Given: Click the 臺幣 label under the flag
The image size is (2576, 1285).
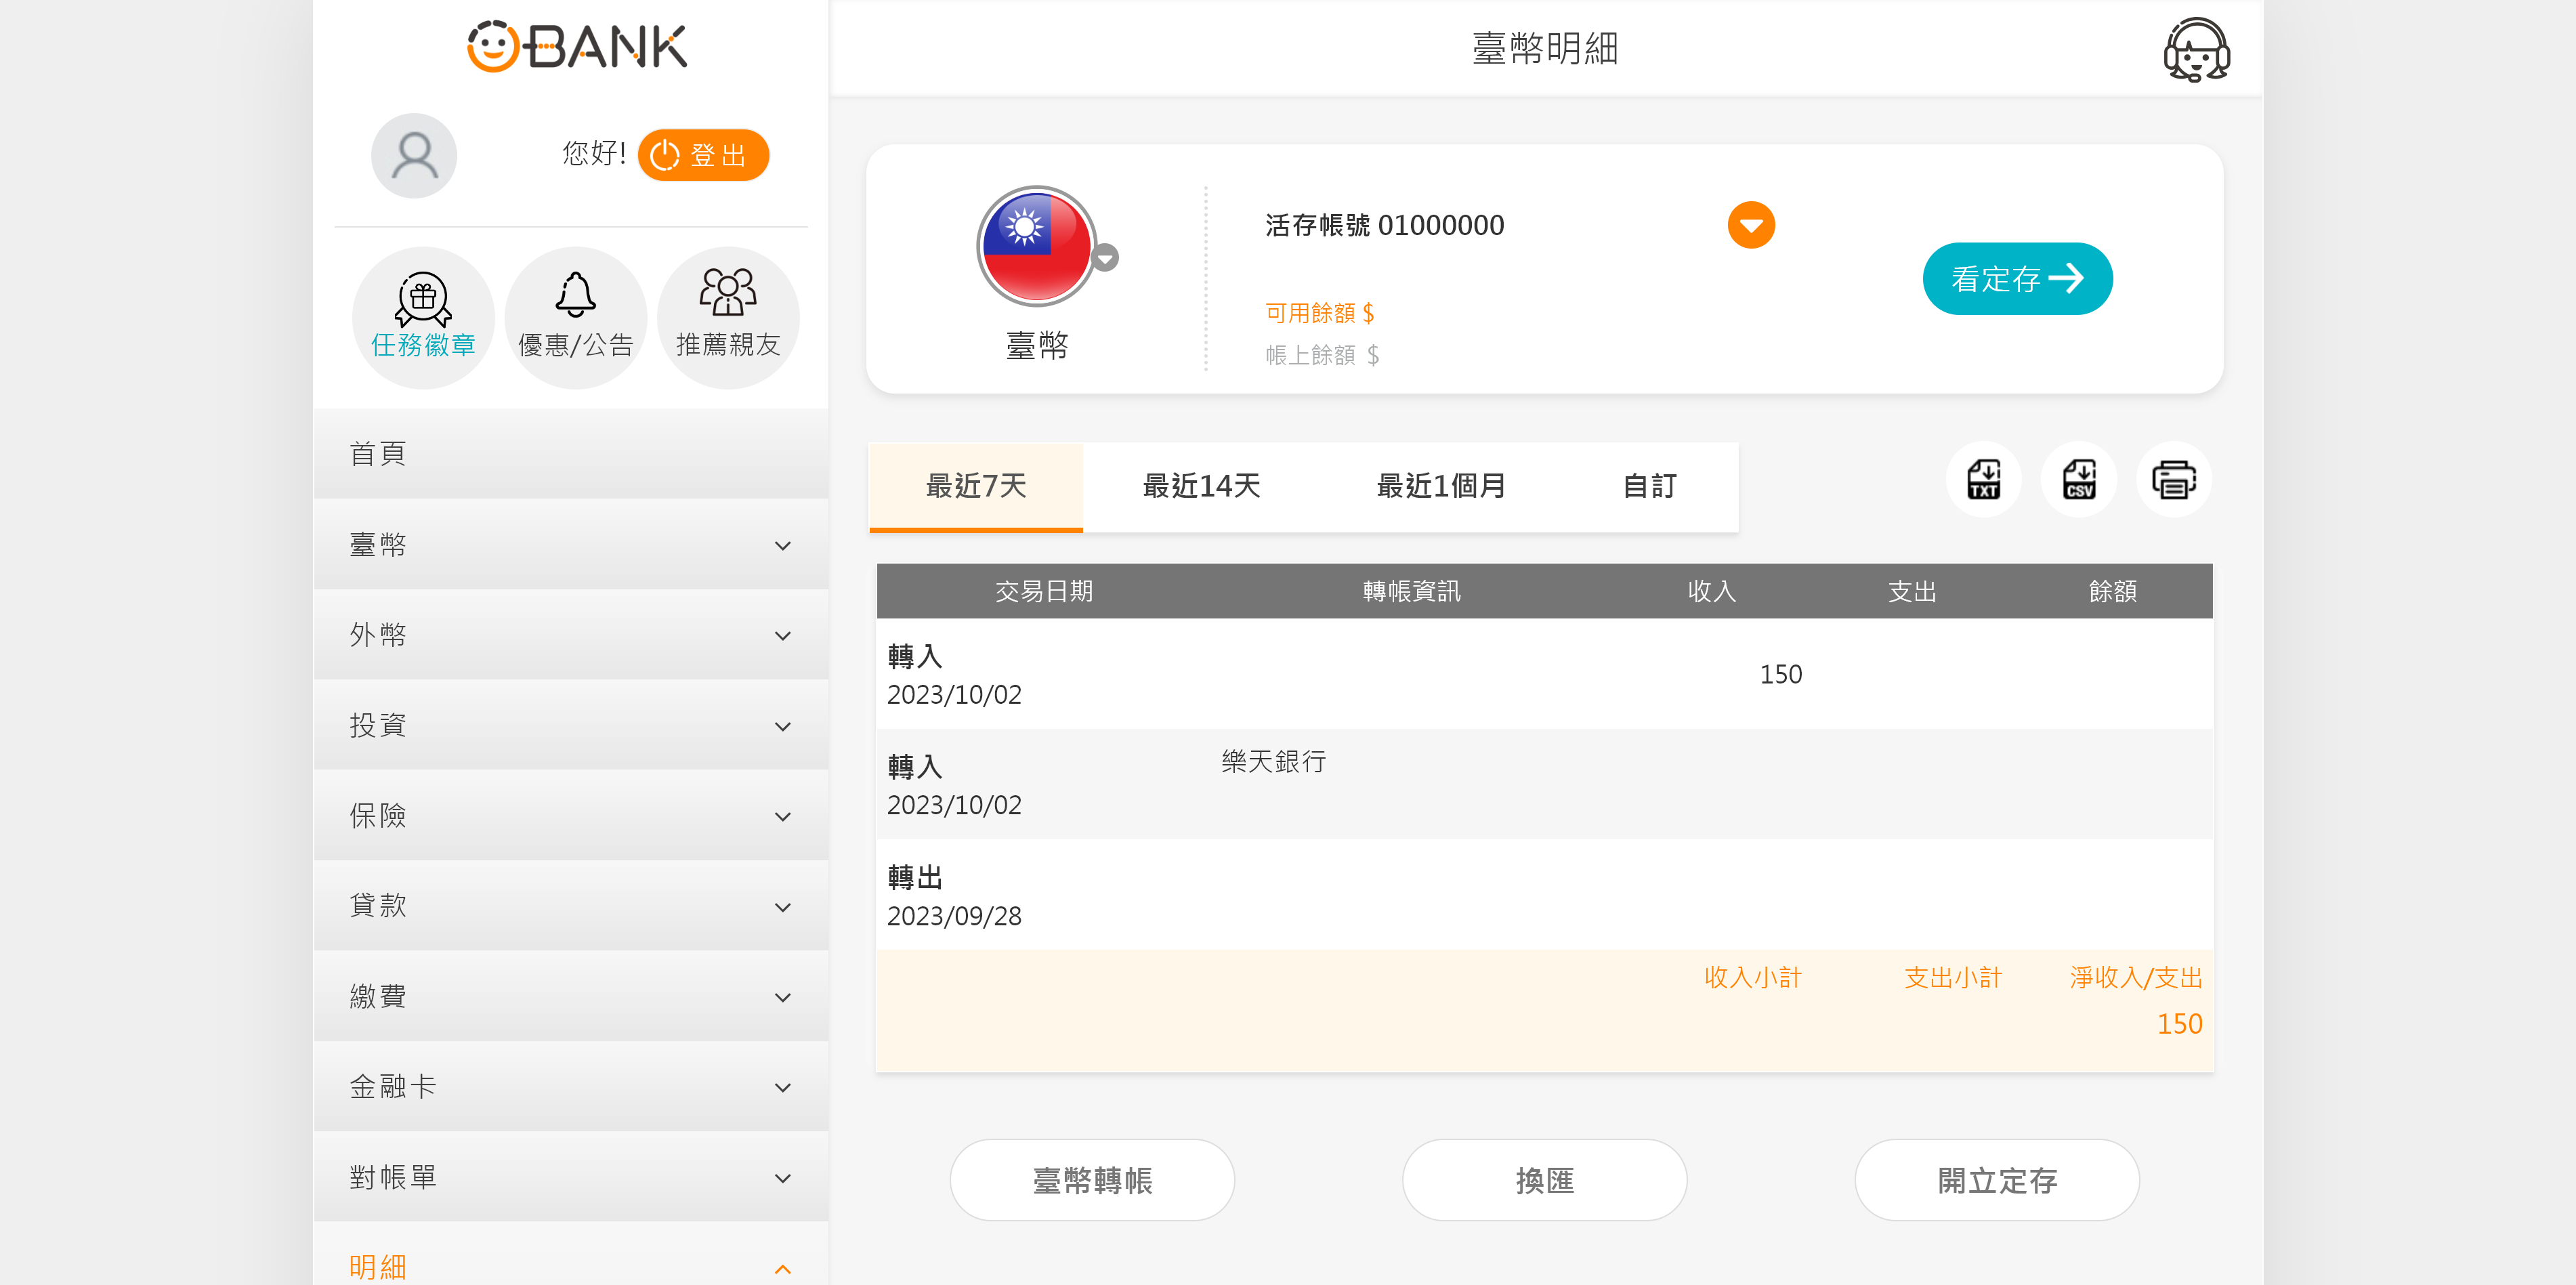Looking at the screenshot, I should (1036, 346).
